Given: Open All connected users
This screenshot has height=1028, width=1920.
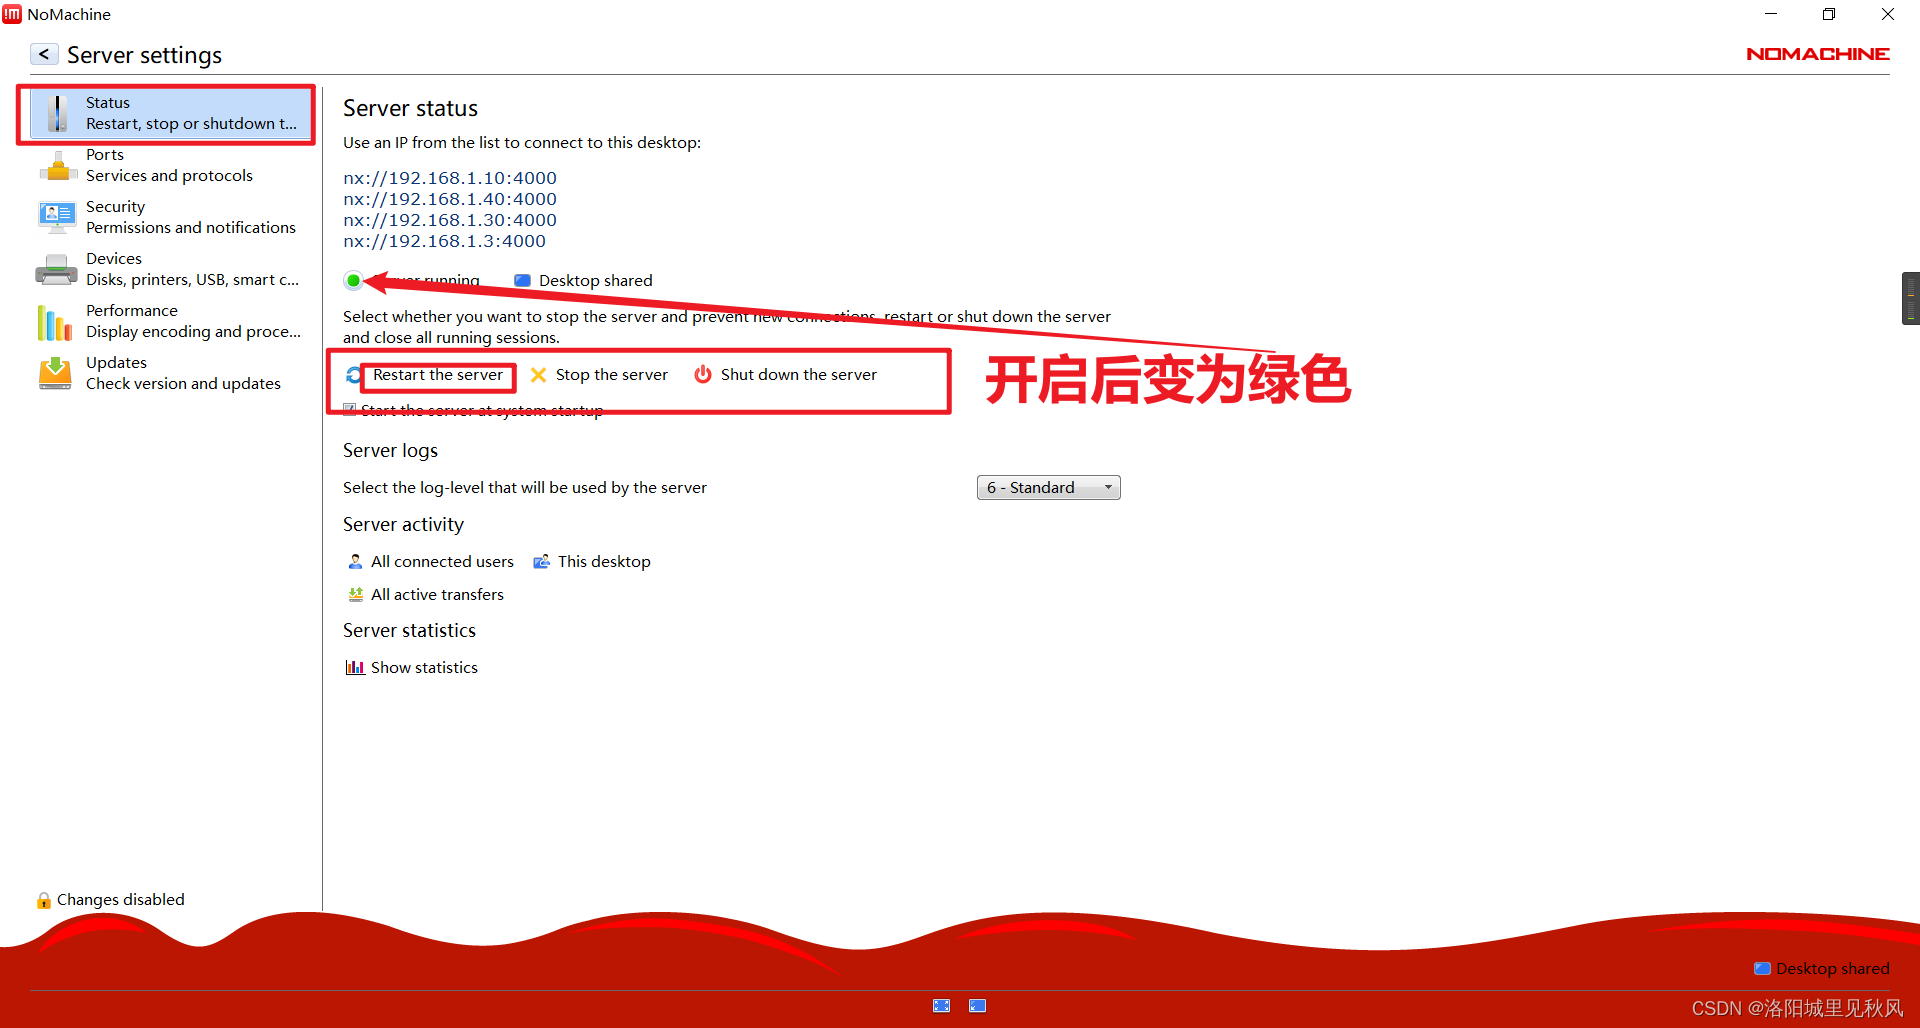Looking at the screenshot, I should 442,562.
